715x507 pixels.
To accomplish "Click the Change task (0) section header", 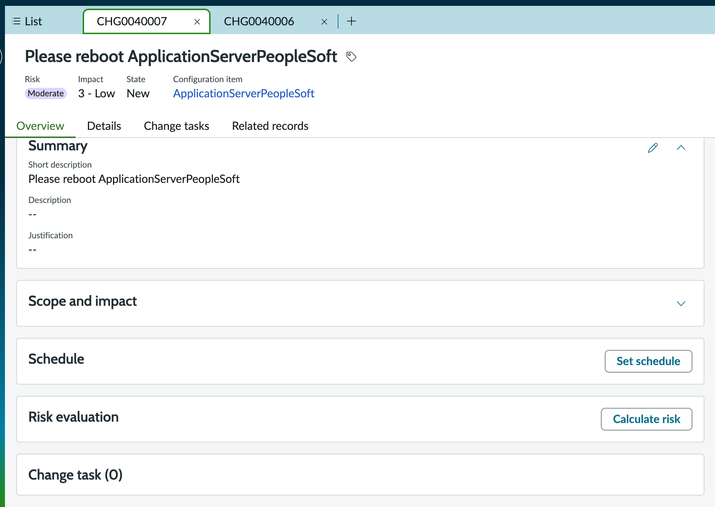I will tap(75, 475).
